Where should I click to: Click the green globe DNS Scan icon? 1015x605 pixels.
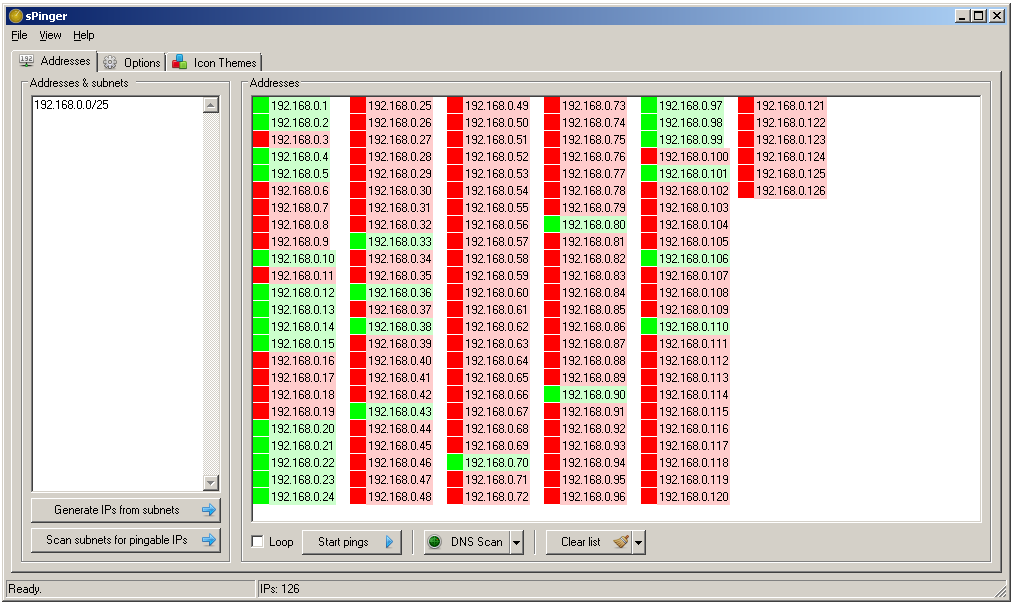click(x=434, y=542)
